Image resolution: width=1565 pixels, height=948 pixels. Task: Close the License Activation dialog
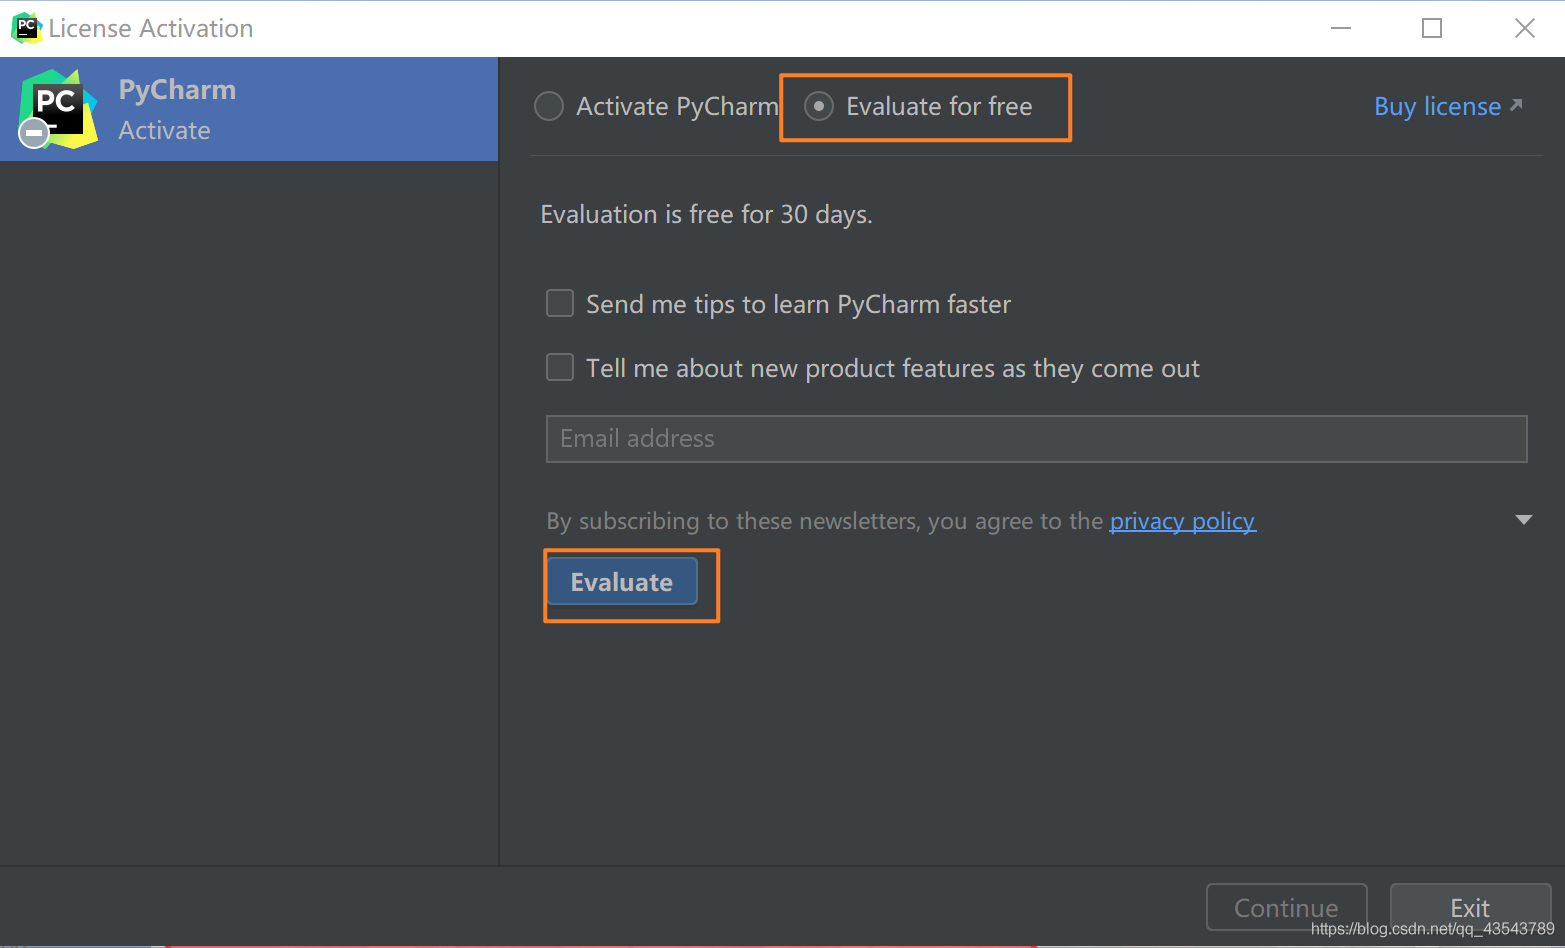[1524, 28]
